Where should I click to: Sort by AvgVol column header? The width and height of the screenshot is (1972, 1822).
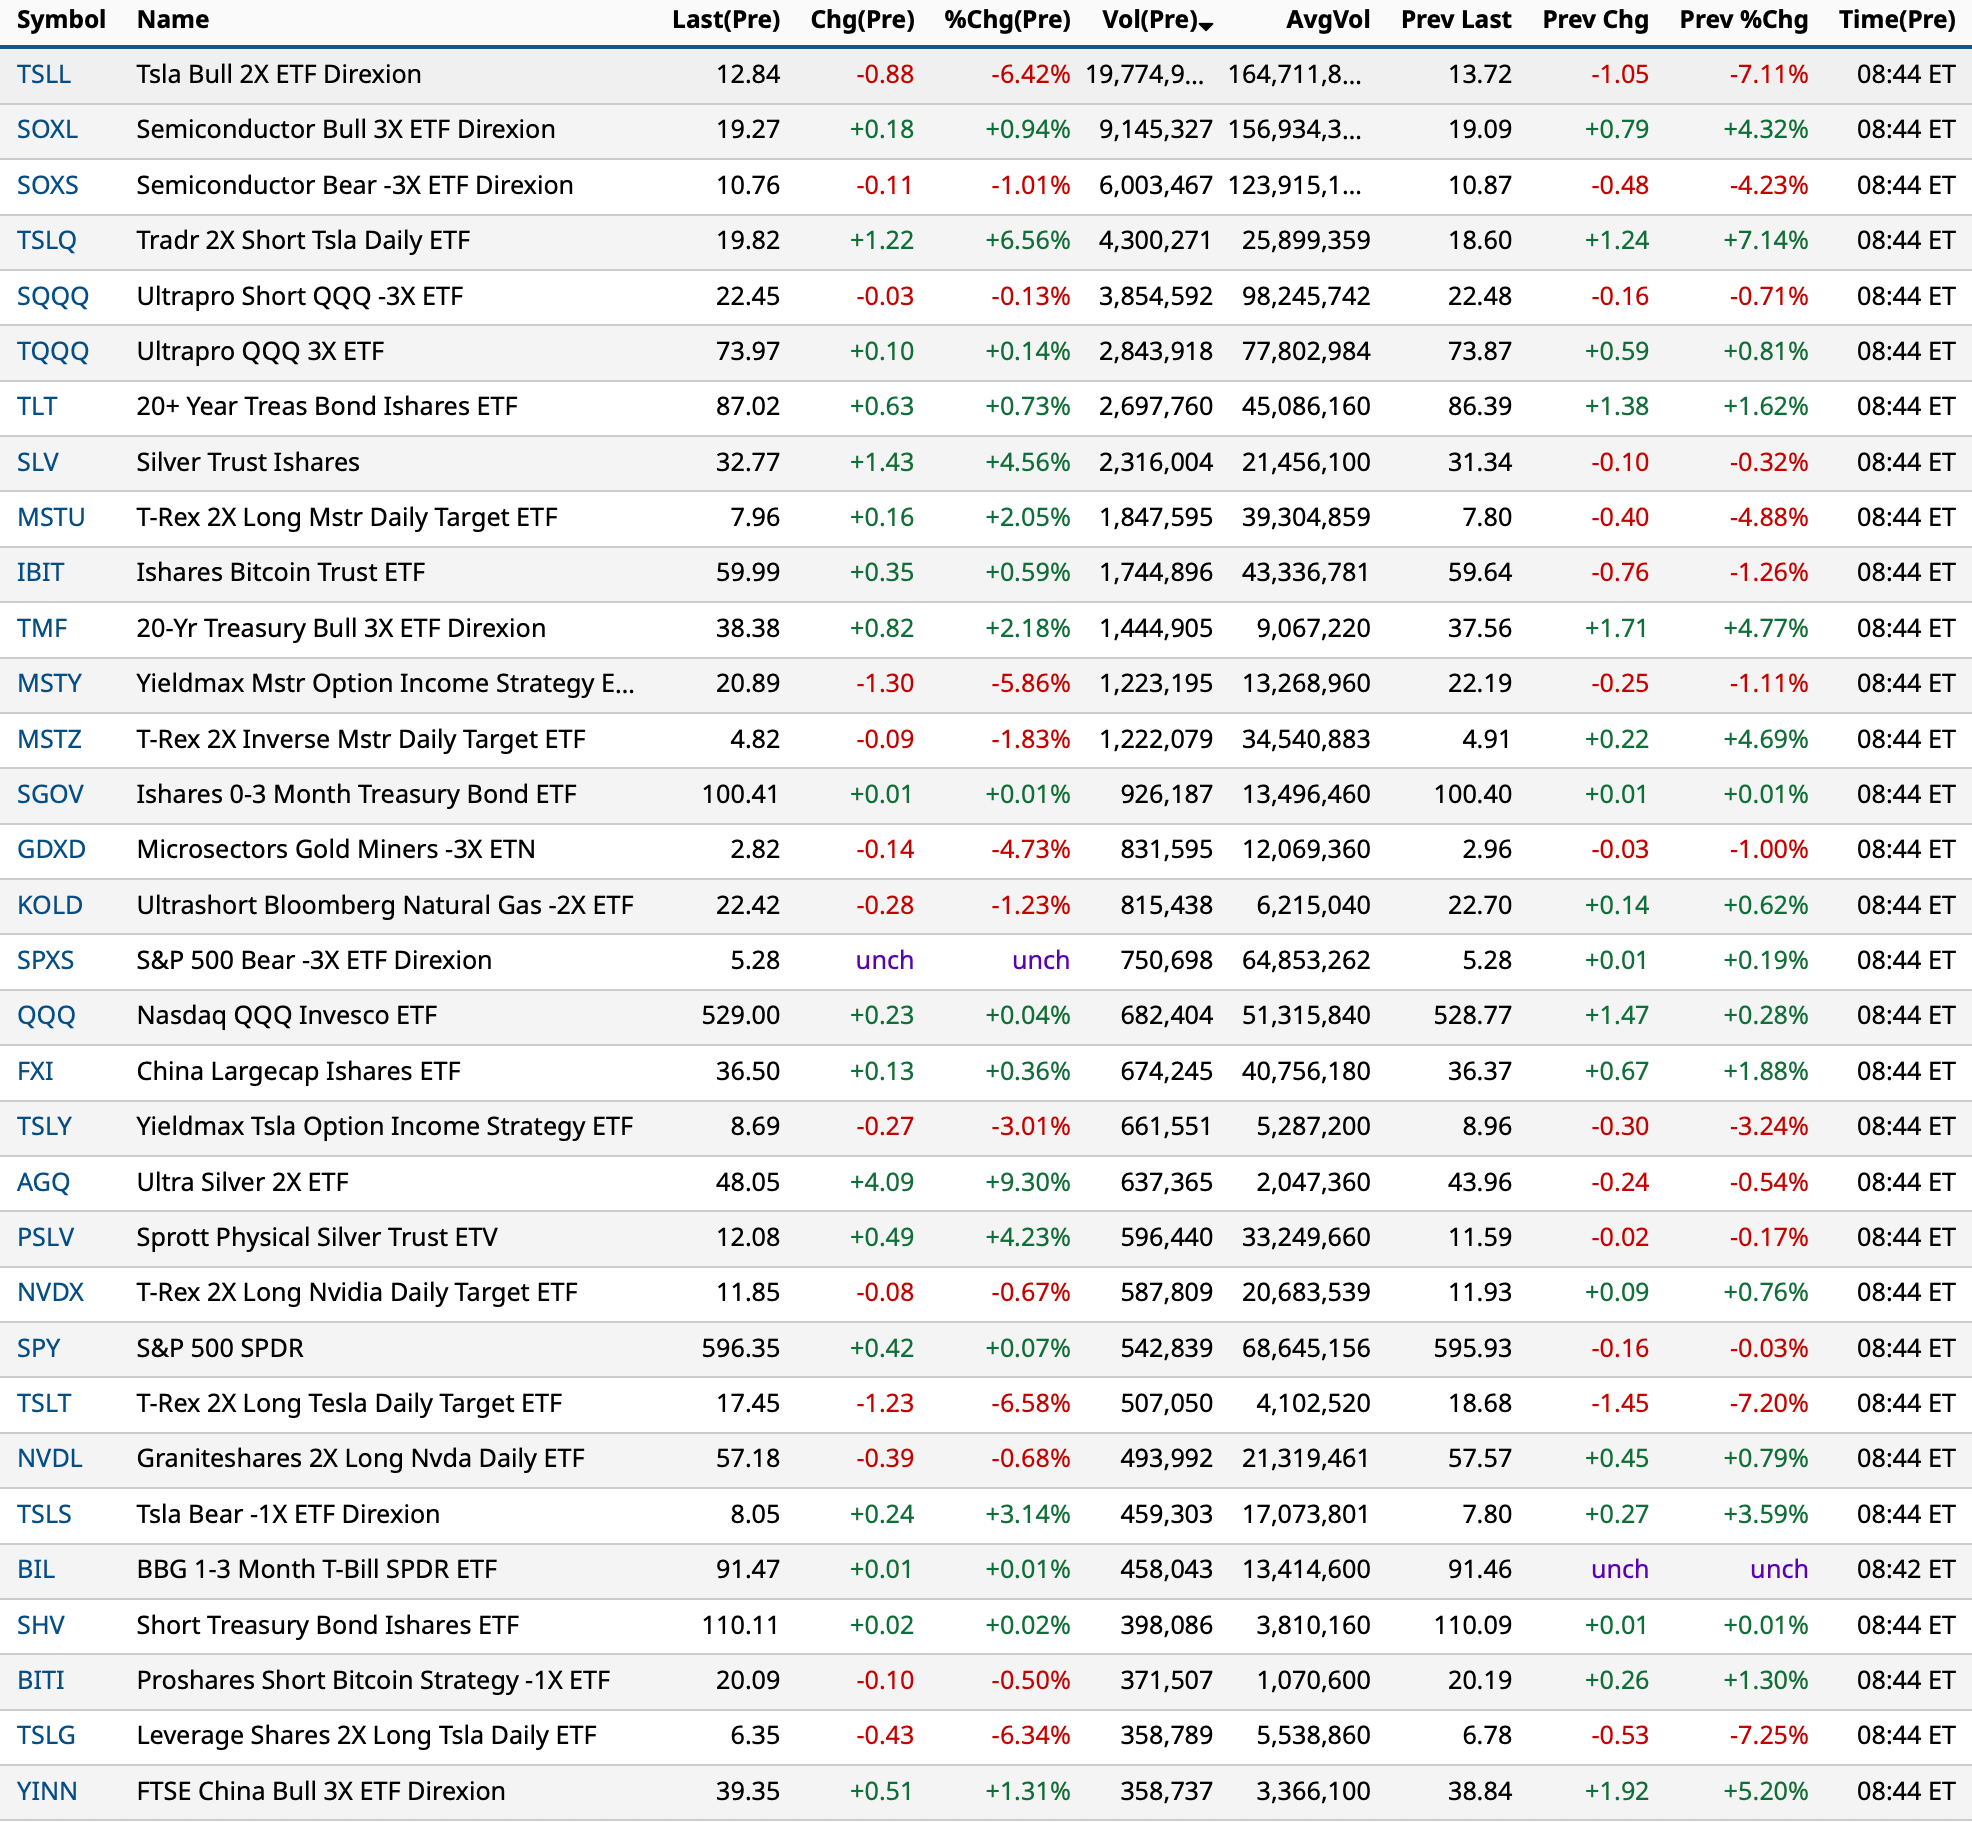click(1327, 20)
